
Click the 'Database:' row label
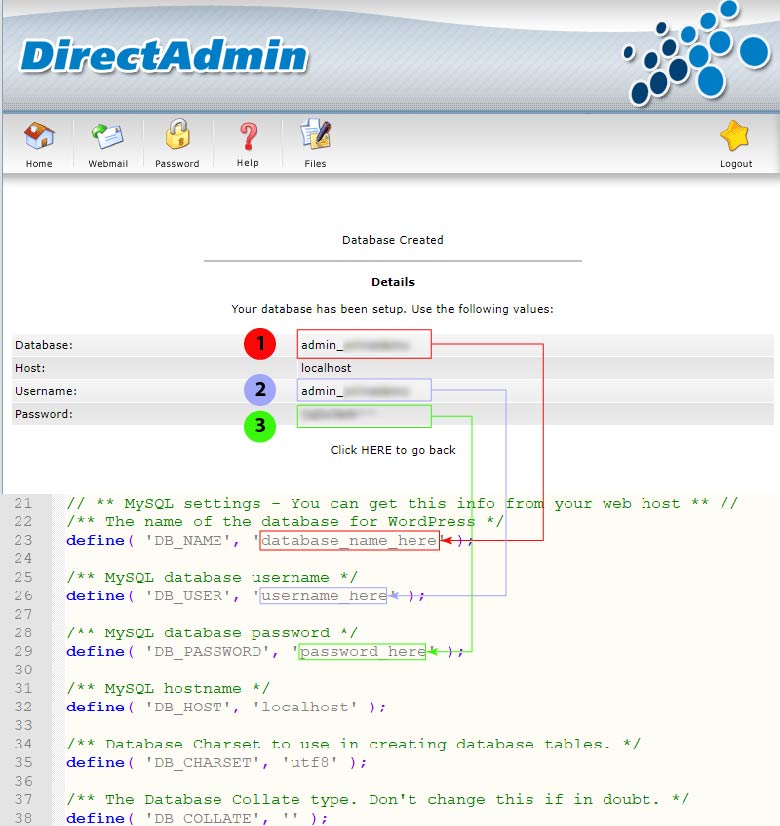click(x=44, y=345)
